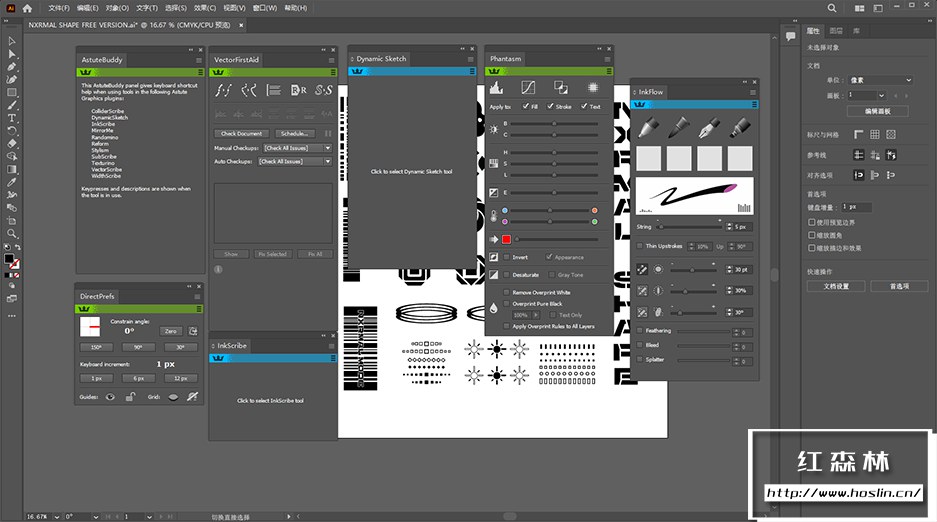Toggle Phantasm Apply to Stroke checkbox
The width and height of the screenshot is (937, 522).
point(550,106)
